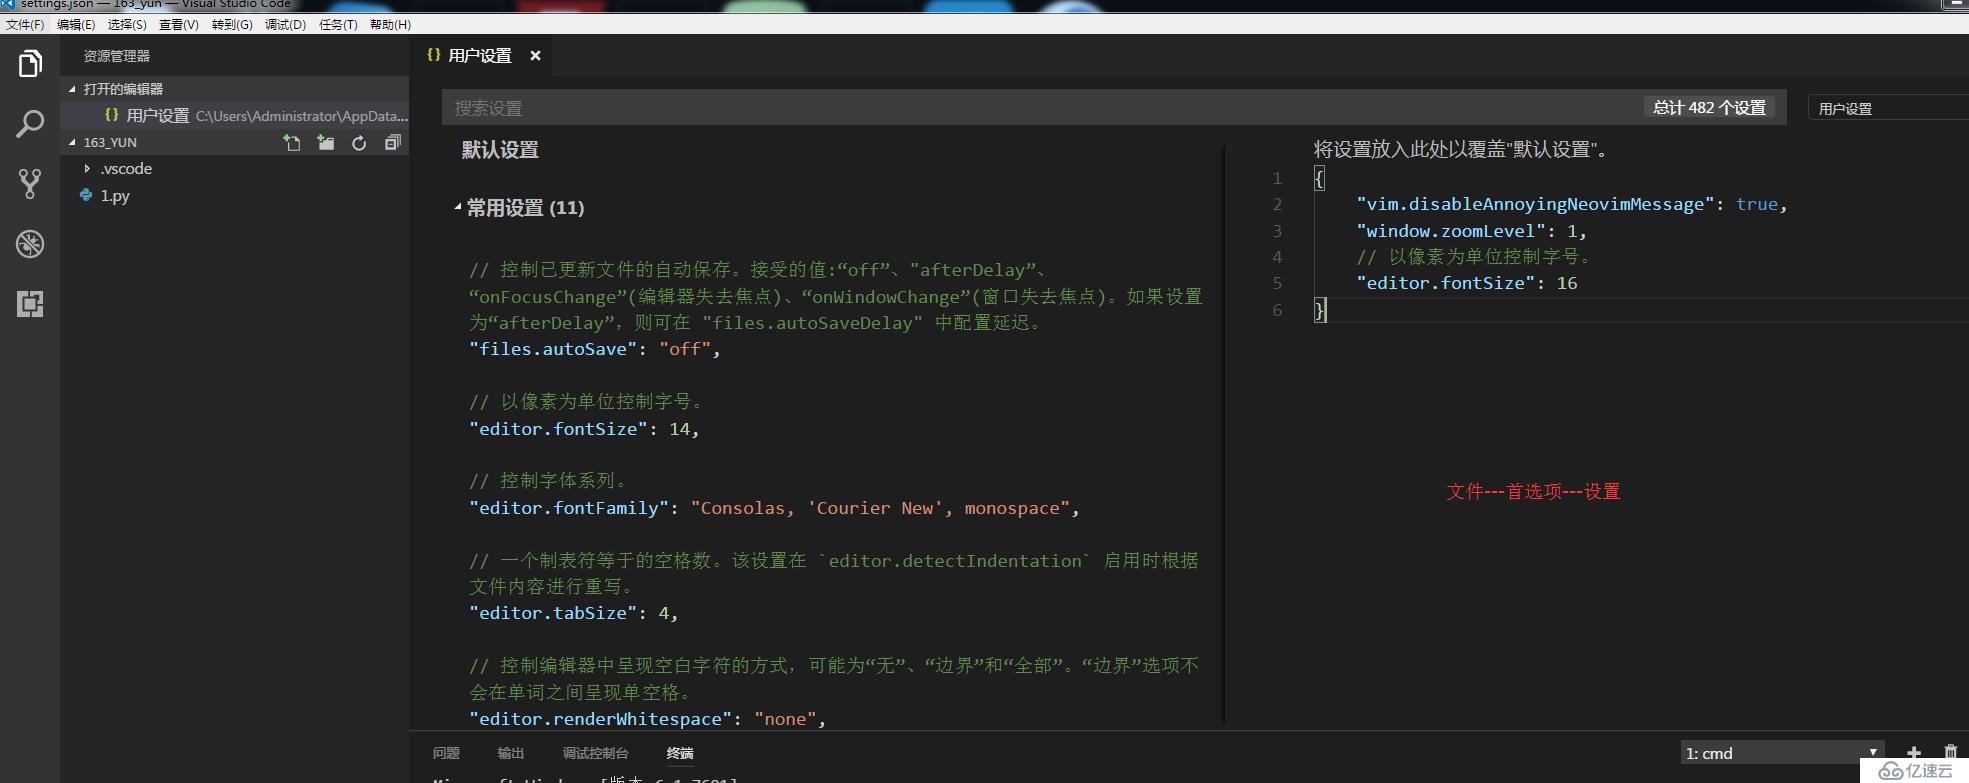Open the 1: cmd terminal dropdown
Screen dimensions: 1969x783
[1781, 753]
